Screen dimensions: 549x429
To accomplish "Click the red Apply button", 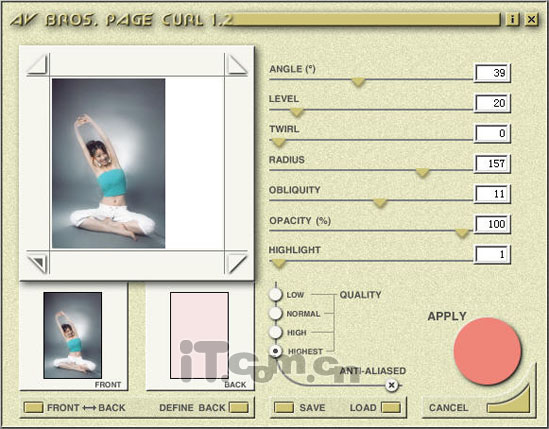I will coord(487,351).
